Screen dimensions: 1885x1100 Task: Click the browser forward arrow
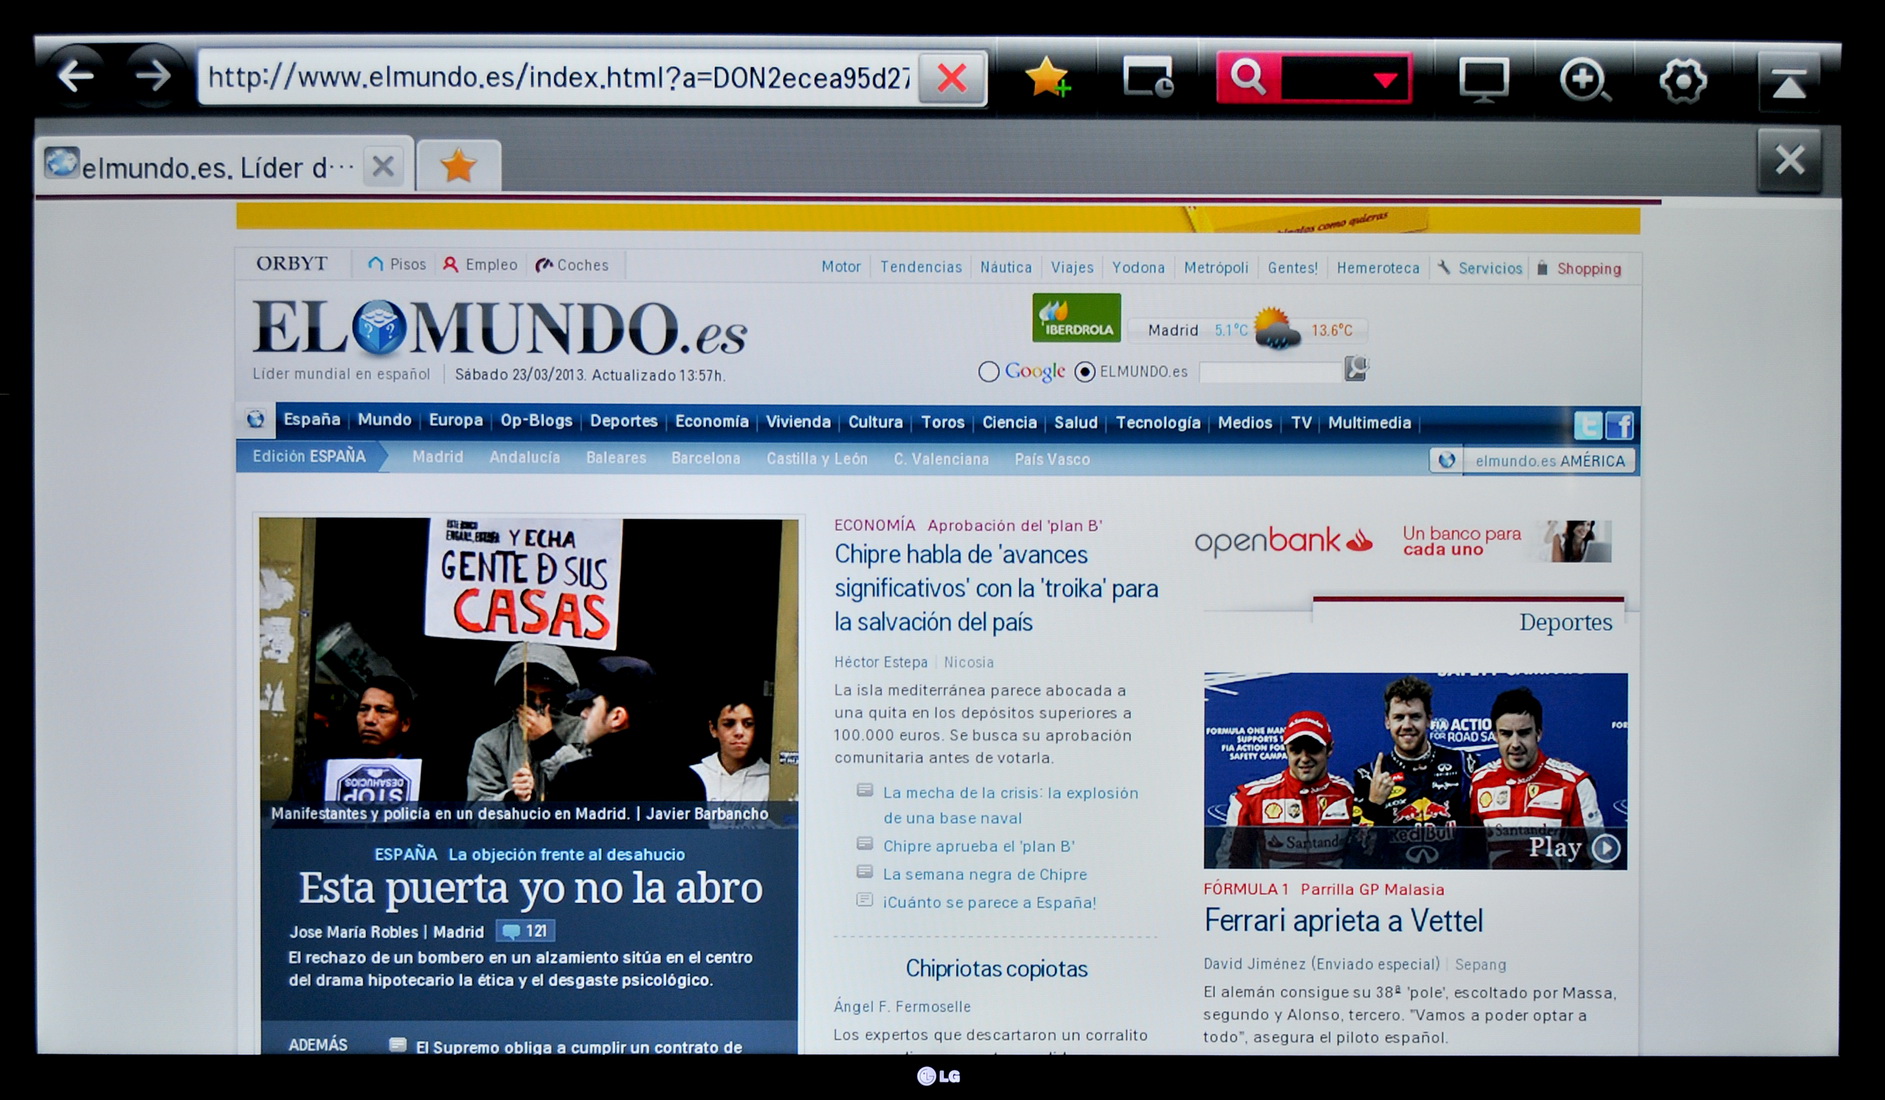153,76
